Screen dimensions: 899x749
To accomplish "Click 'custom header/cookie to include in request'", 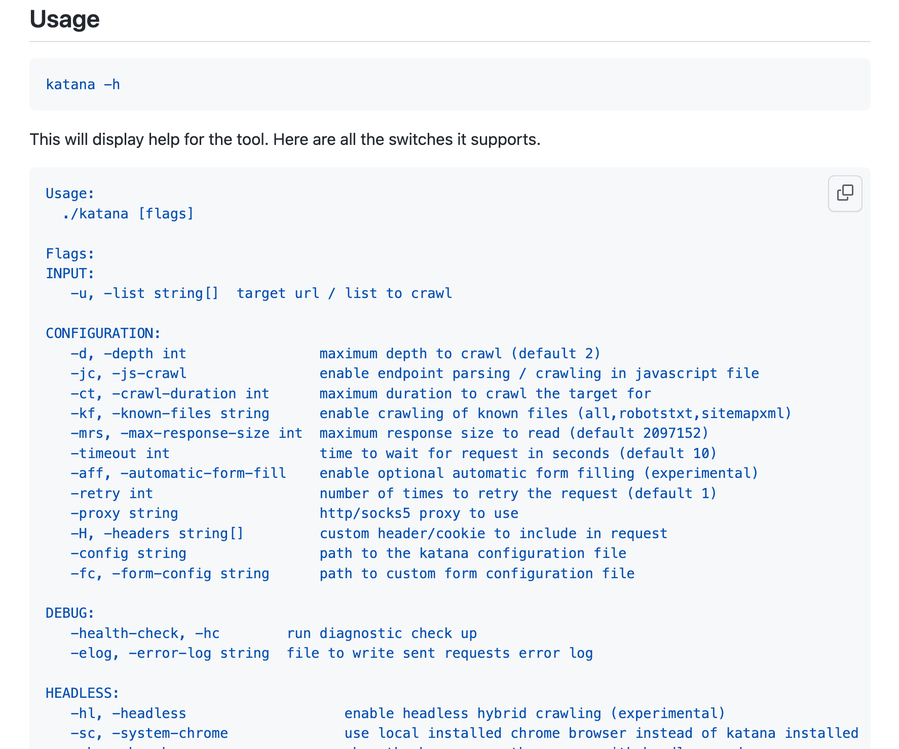I will [x=493, y=533].
